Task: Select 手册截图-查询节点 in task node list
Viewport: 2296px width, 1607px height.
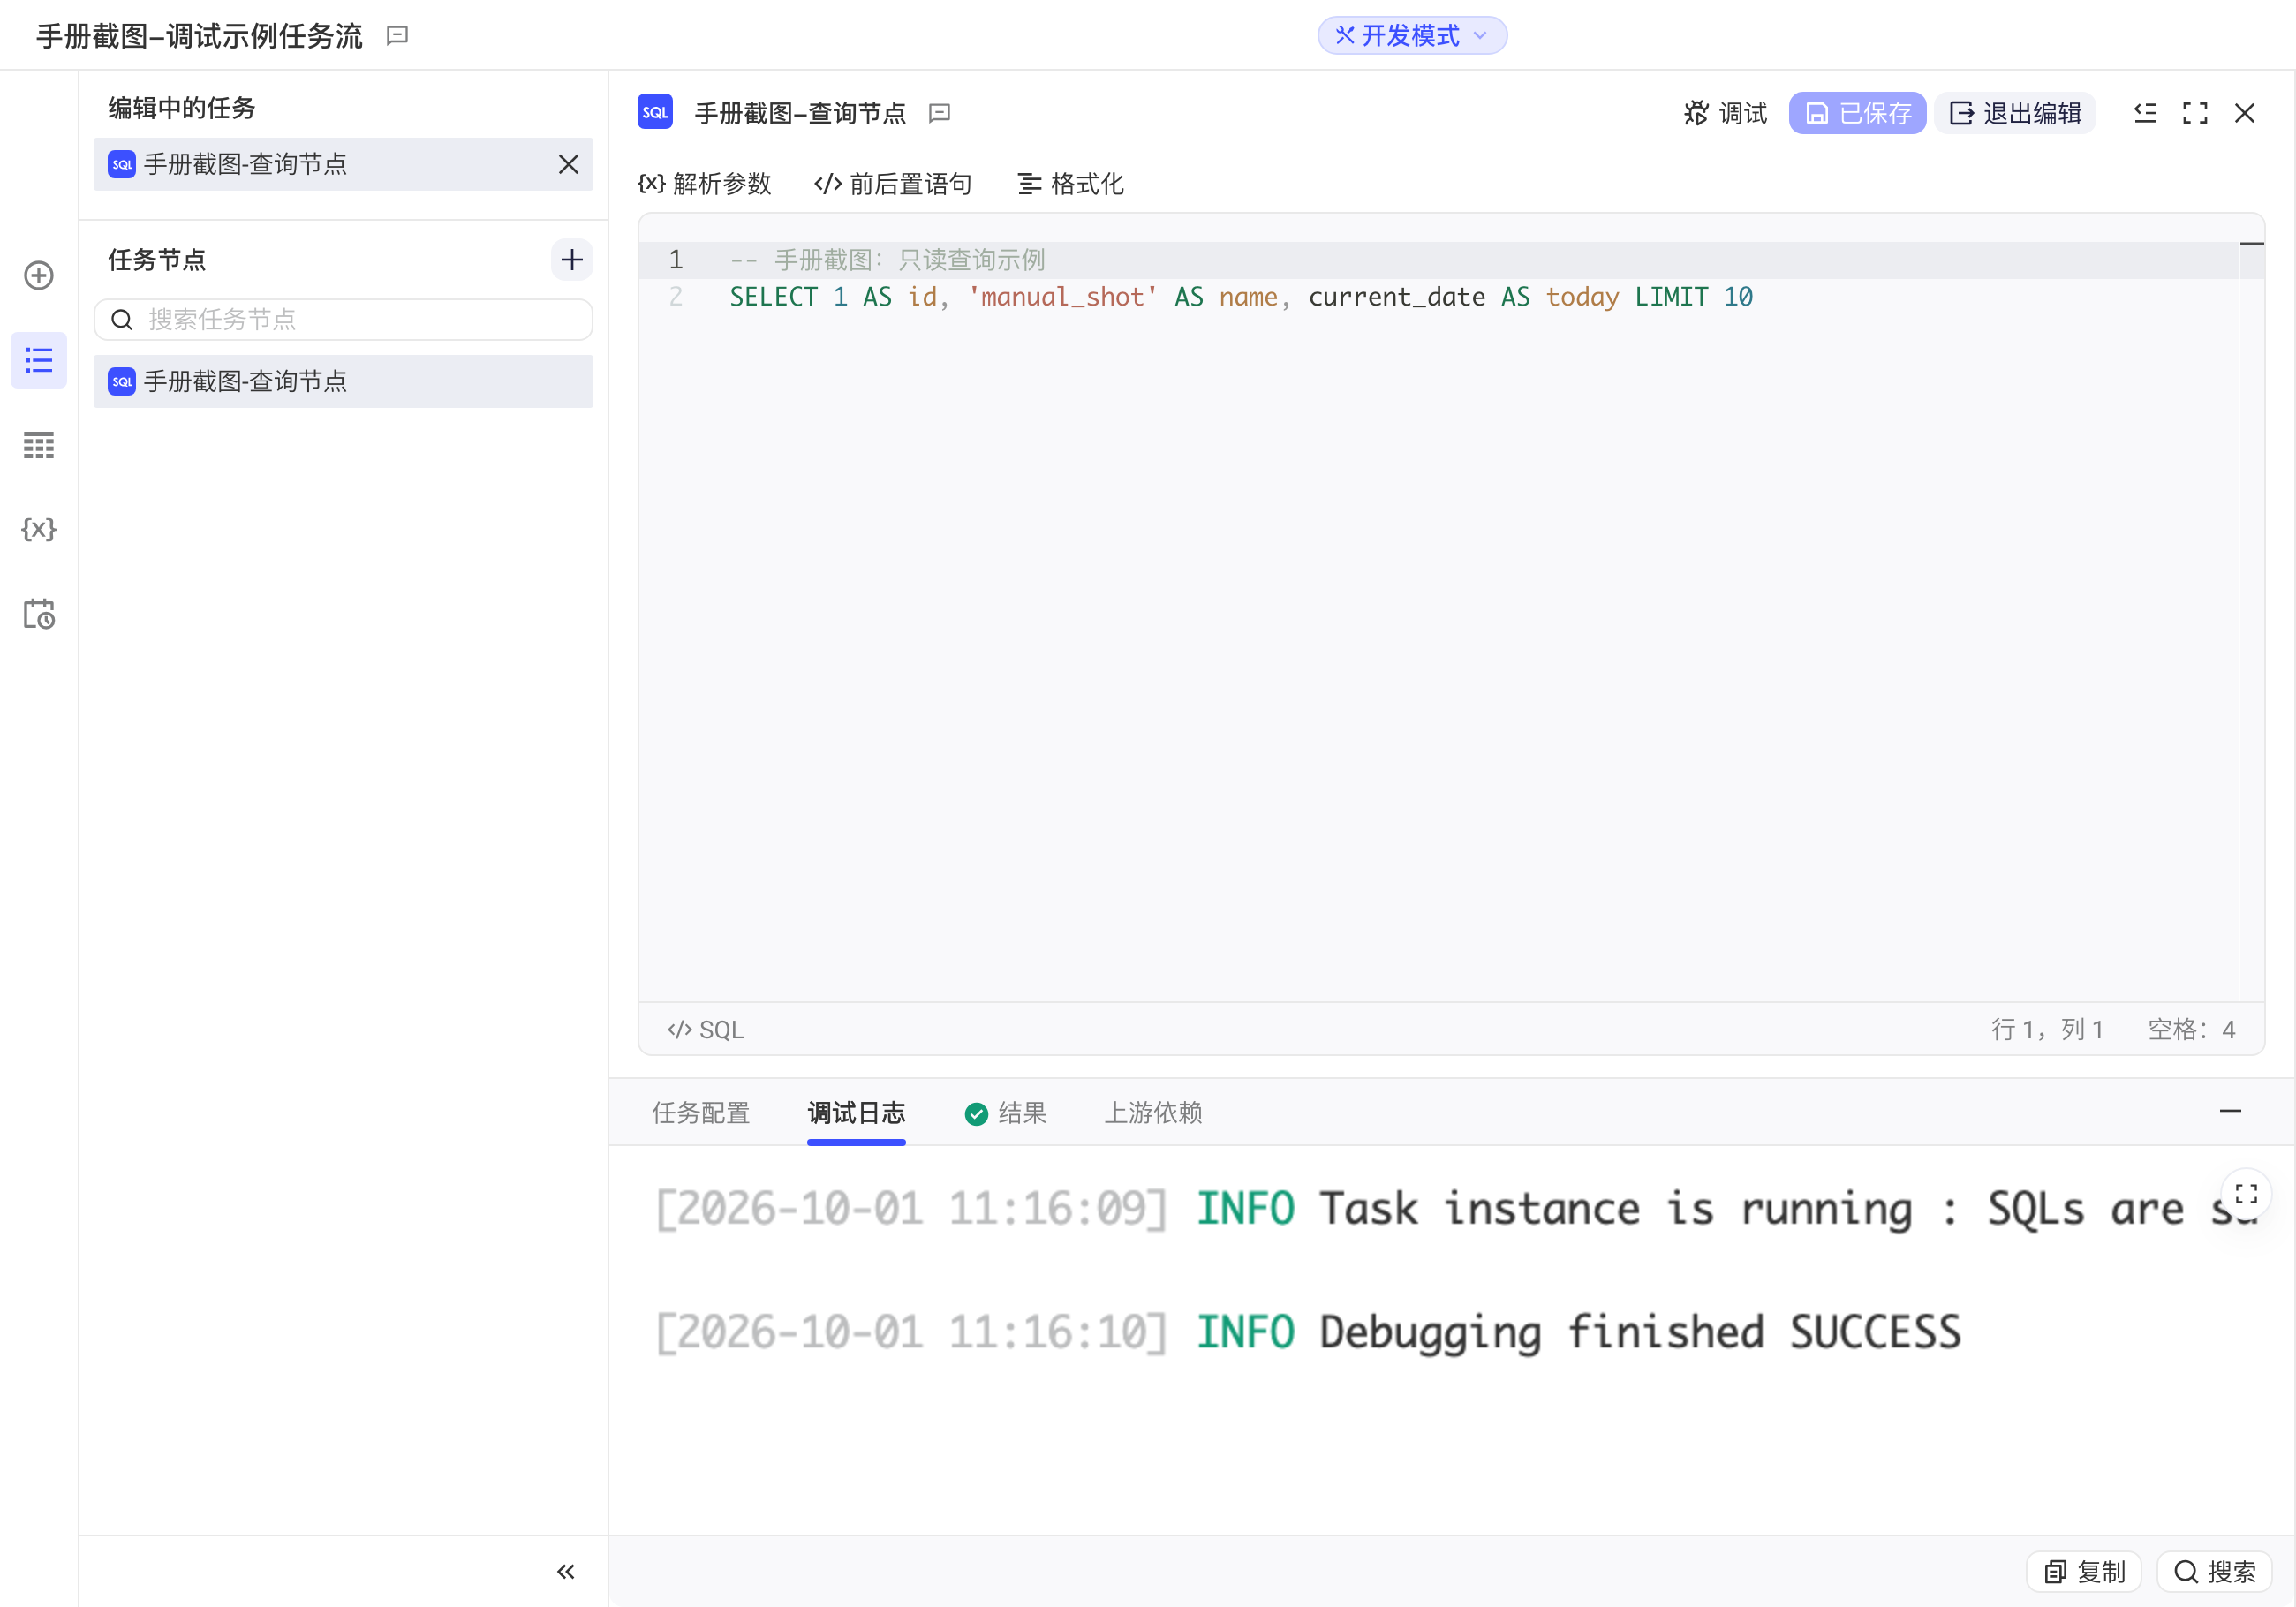Action: [343, 381]
